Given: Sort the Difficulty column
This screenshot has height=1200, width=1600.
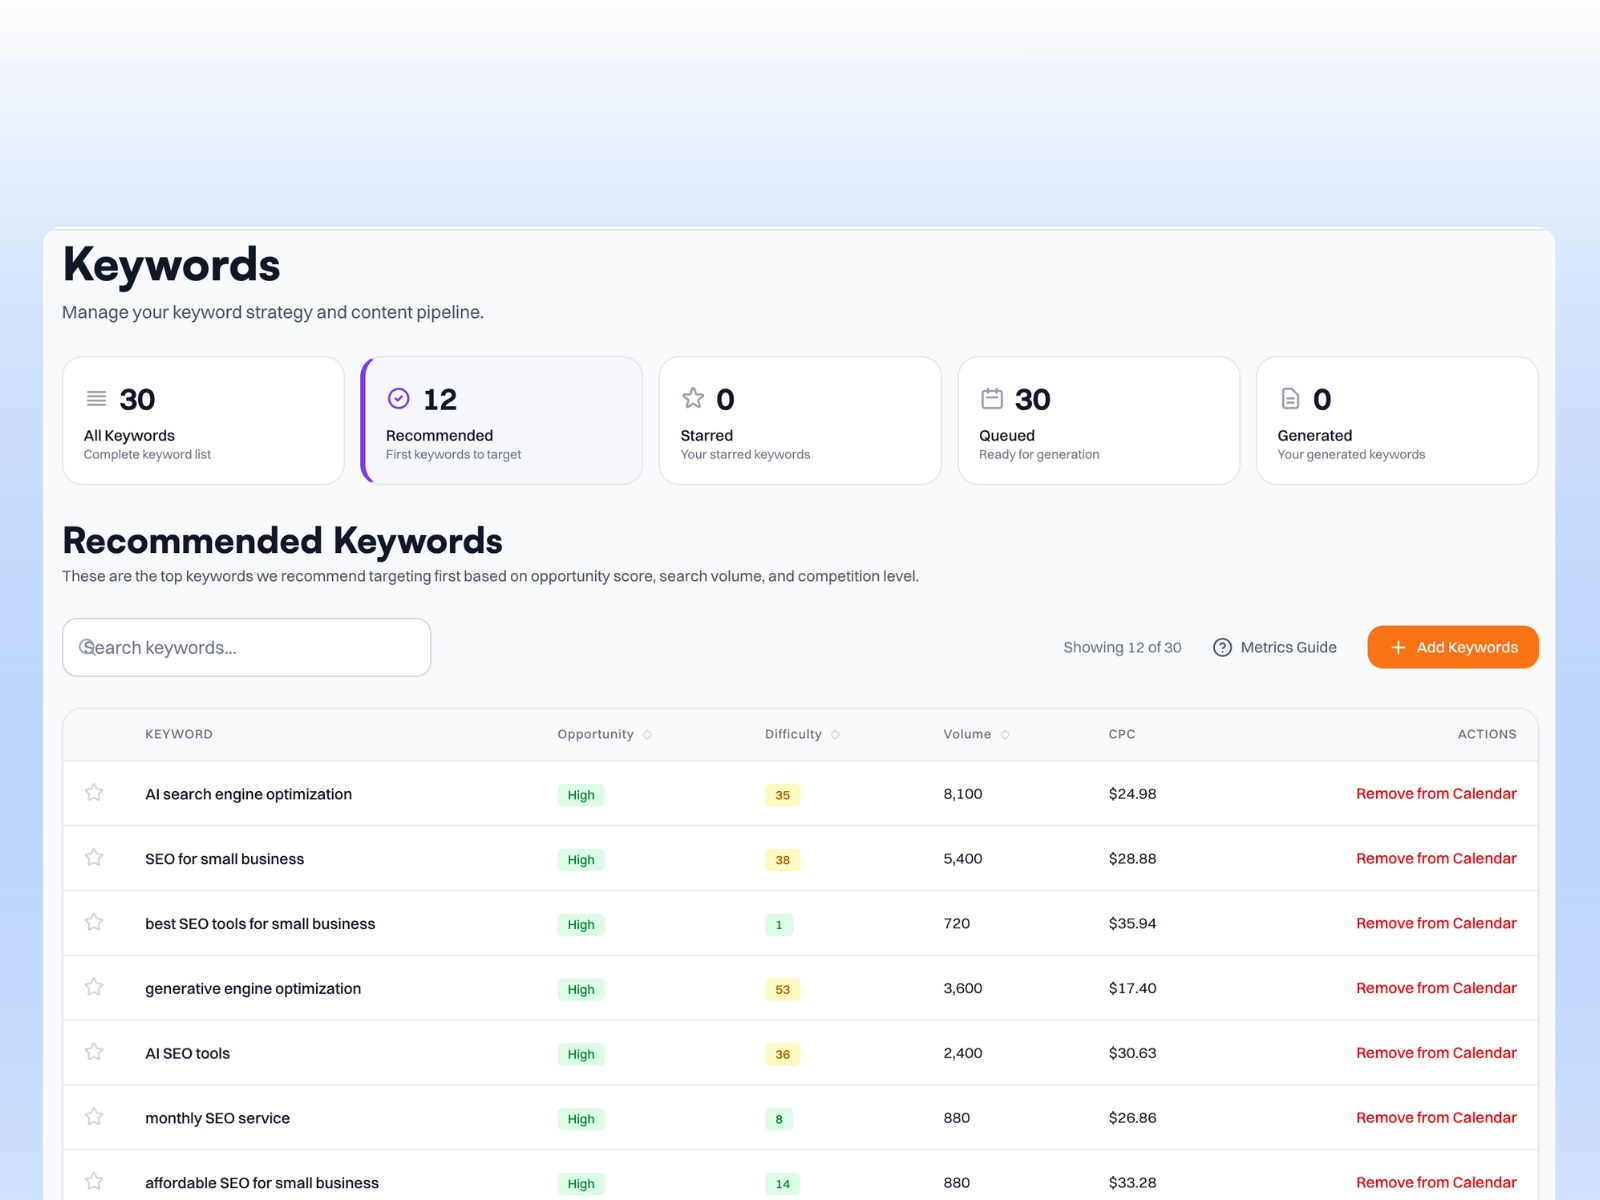Looking at the screenshot, I should [837, 734].
